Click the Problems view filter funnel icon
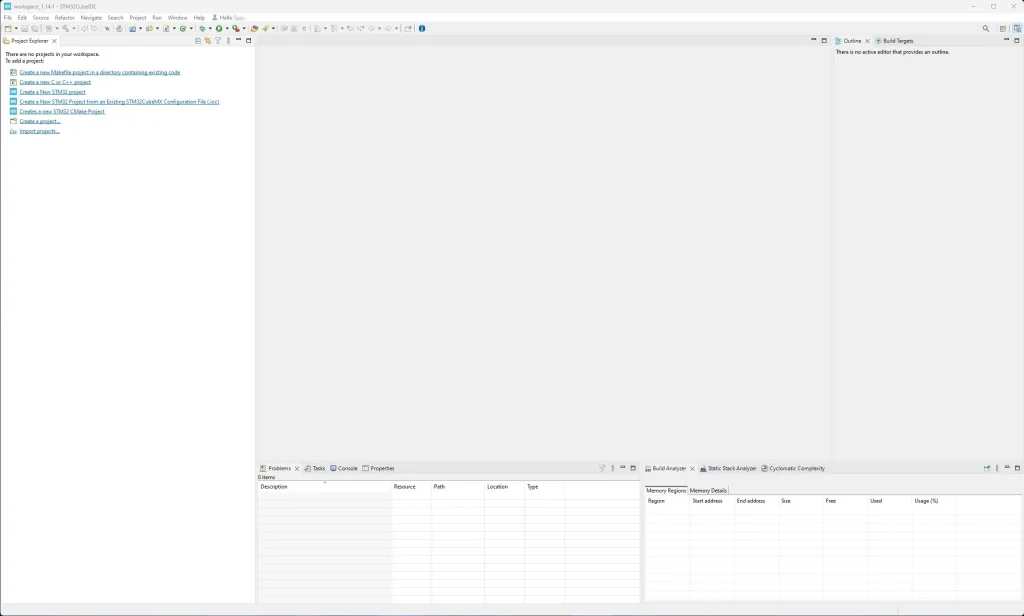 pos(602,468)
